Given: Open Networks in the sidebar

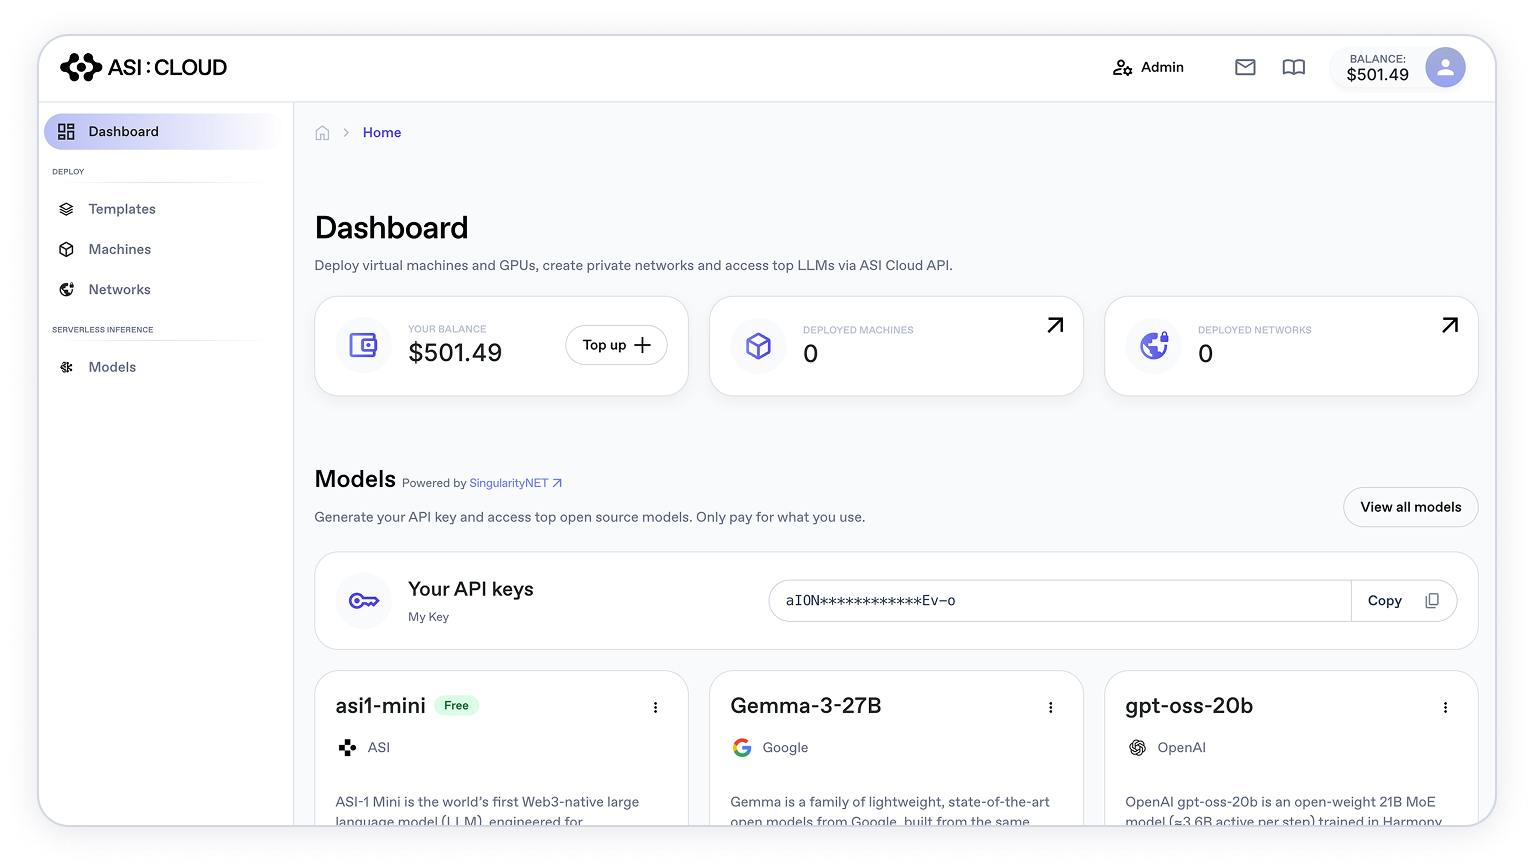Looking at the screenshot, I should coord(119,290).
